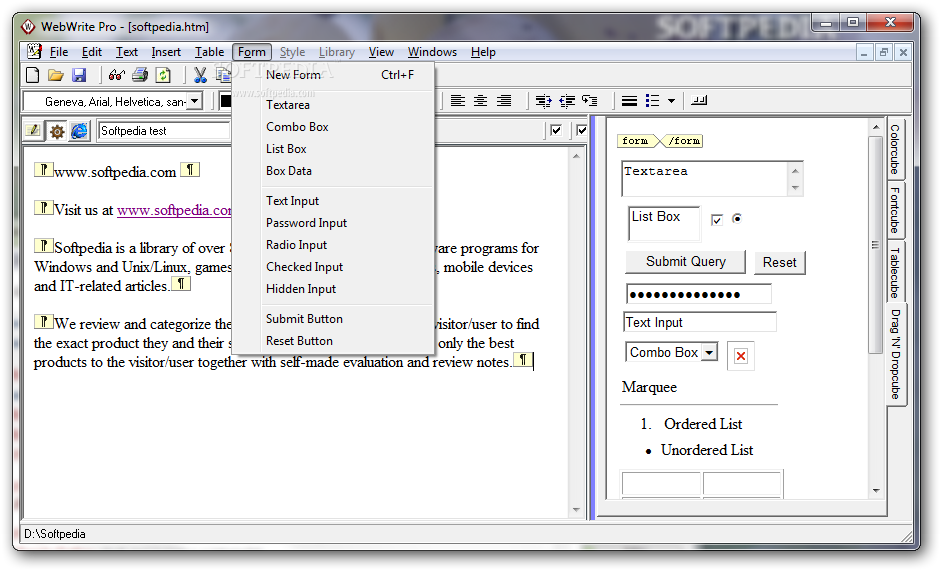Align text left
This screenshot has height=571, width=941.
(x=458, y=101)
